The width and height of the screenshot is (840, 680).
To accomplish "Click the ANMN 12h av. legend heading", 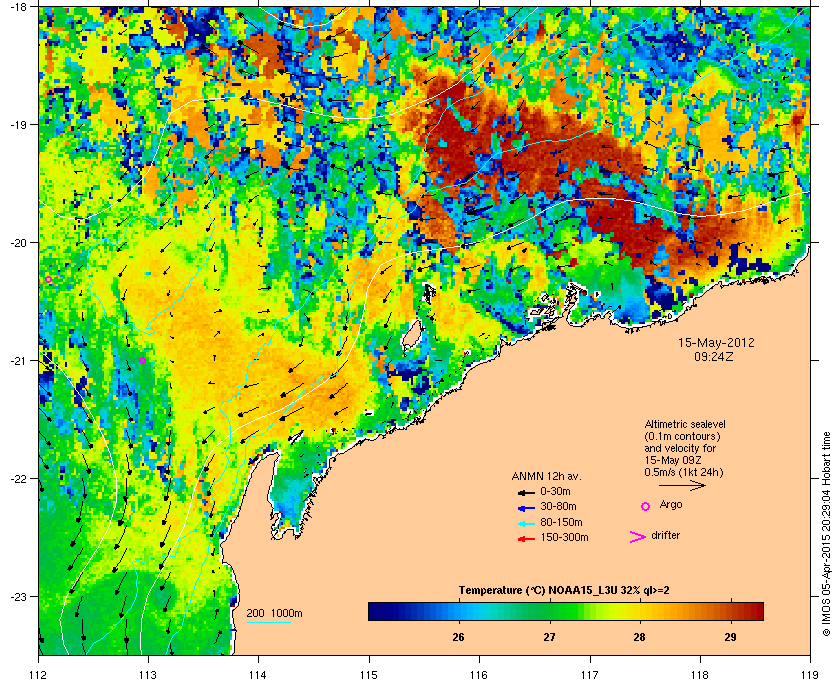I will [546, 476].
